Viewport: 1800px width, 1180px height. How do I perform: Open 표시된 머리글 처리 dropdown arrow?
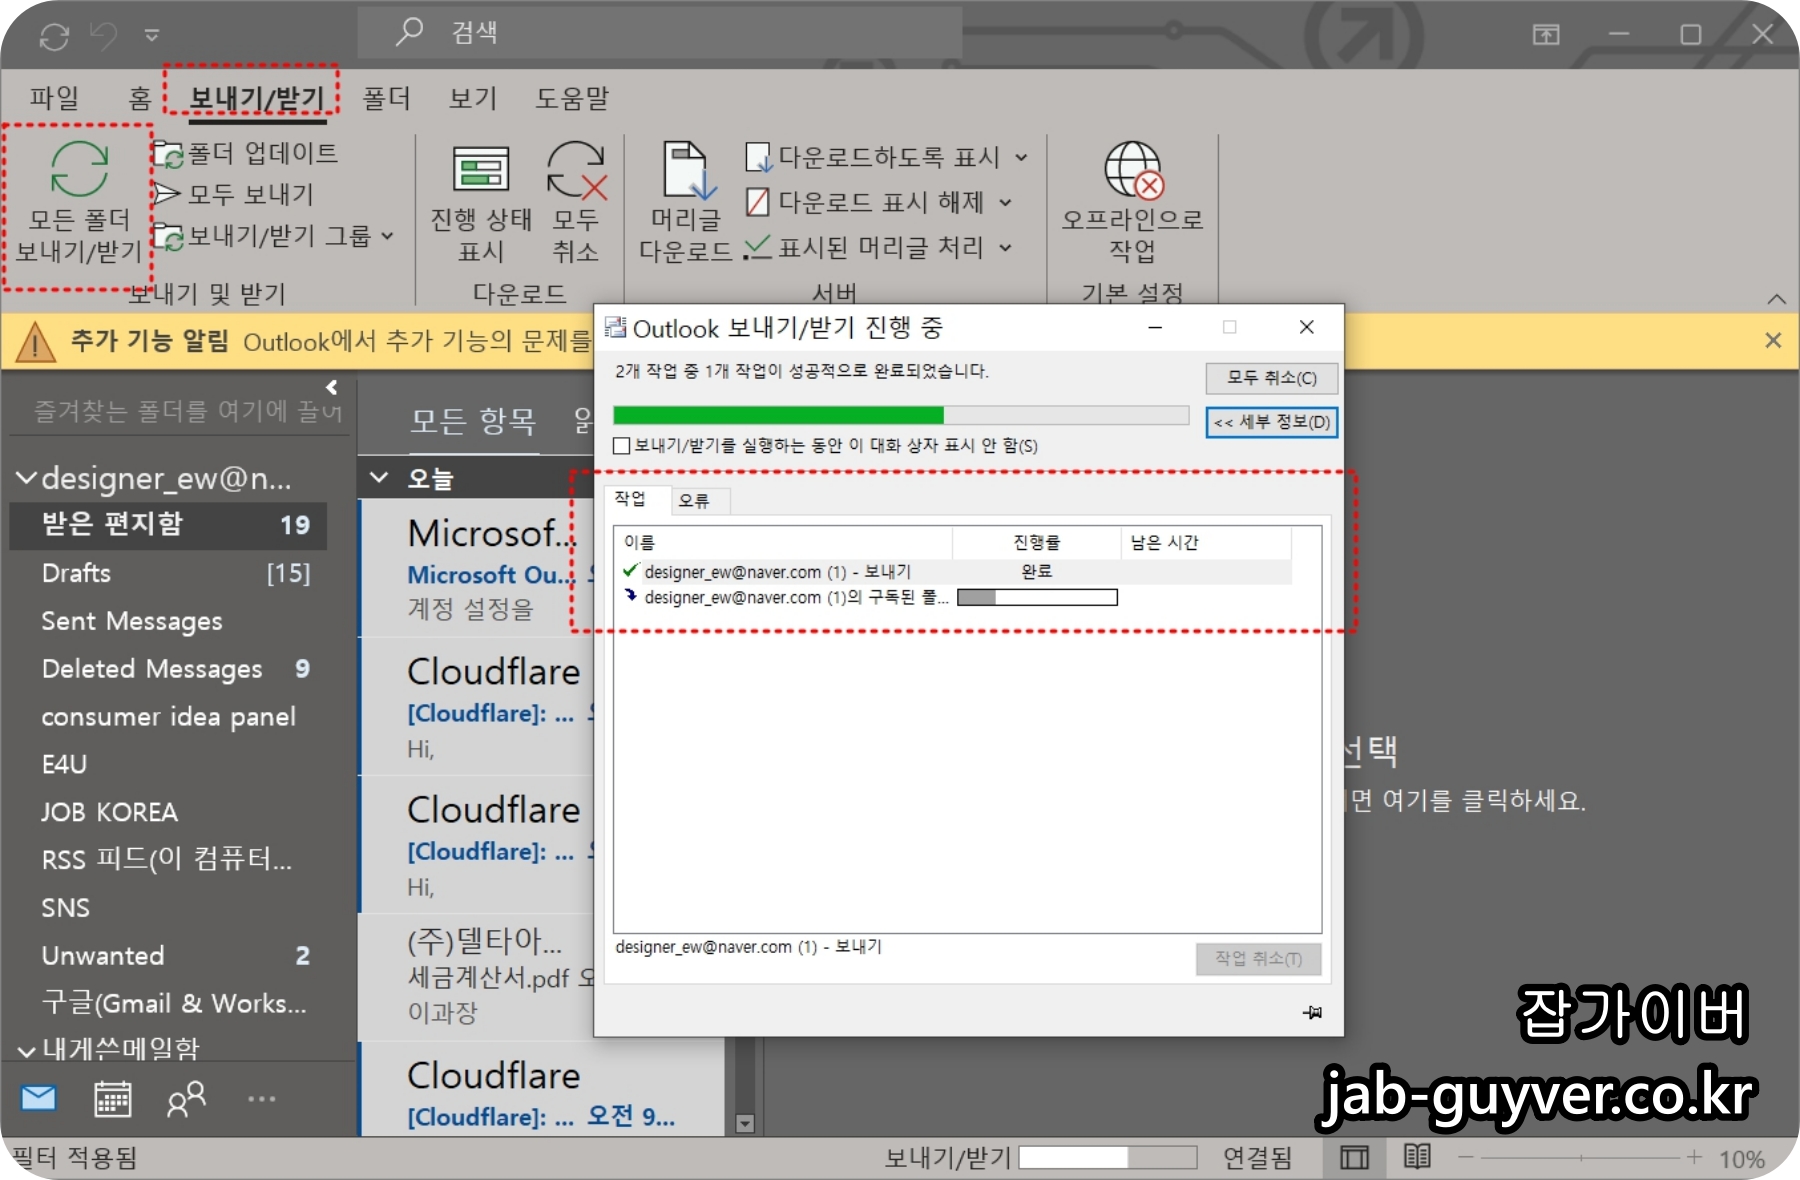click(x=1006, y=248)
